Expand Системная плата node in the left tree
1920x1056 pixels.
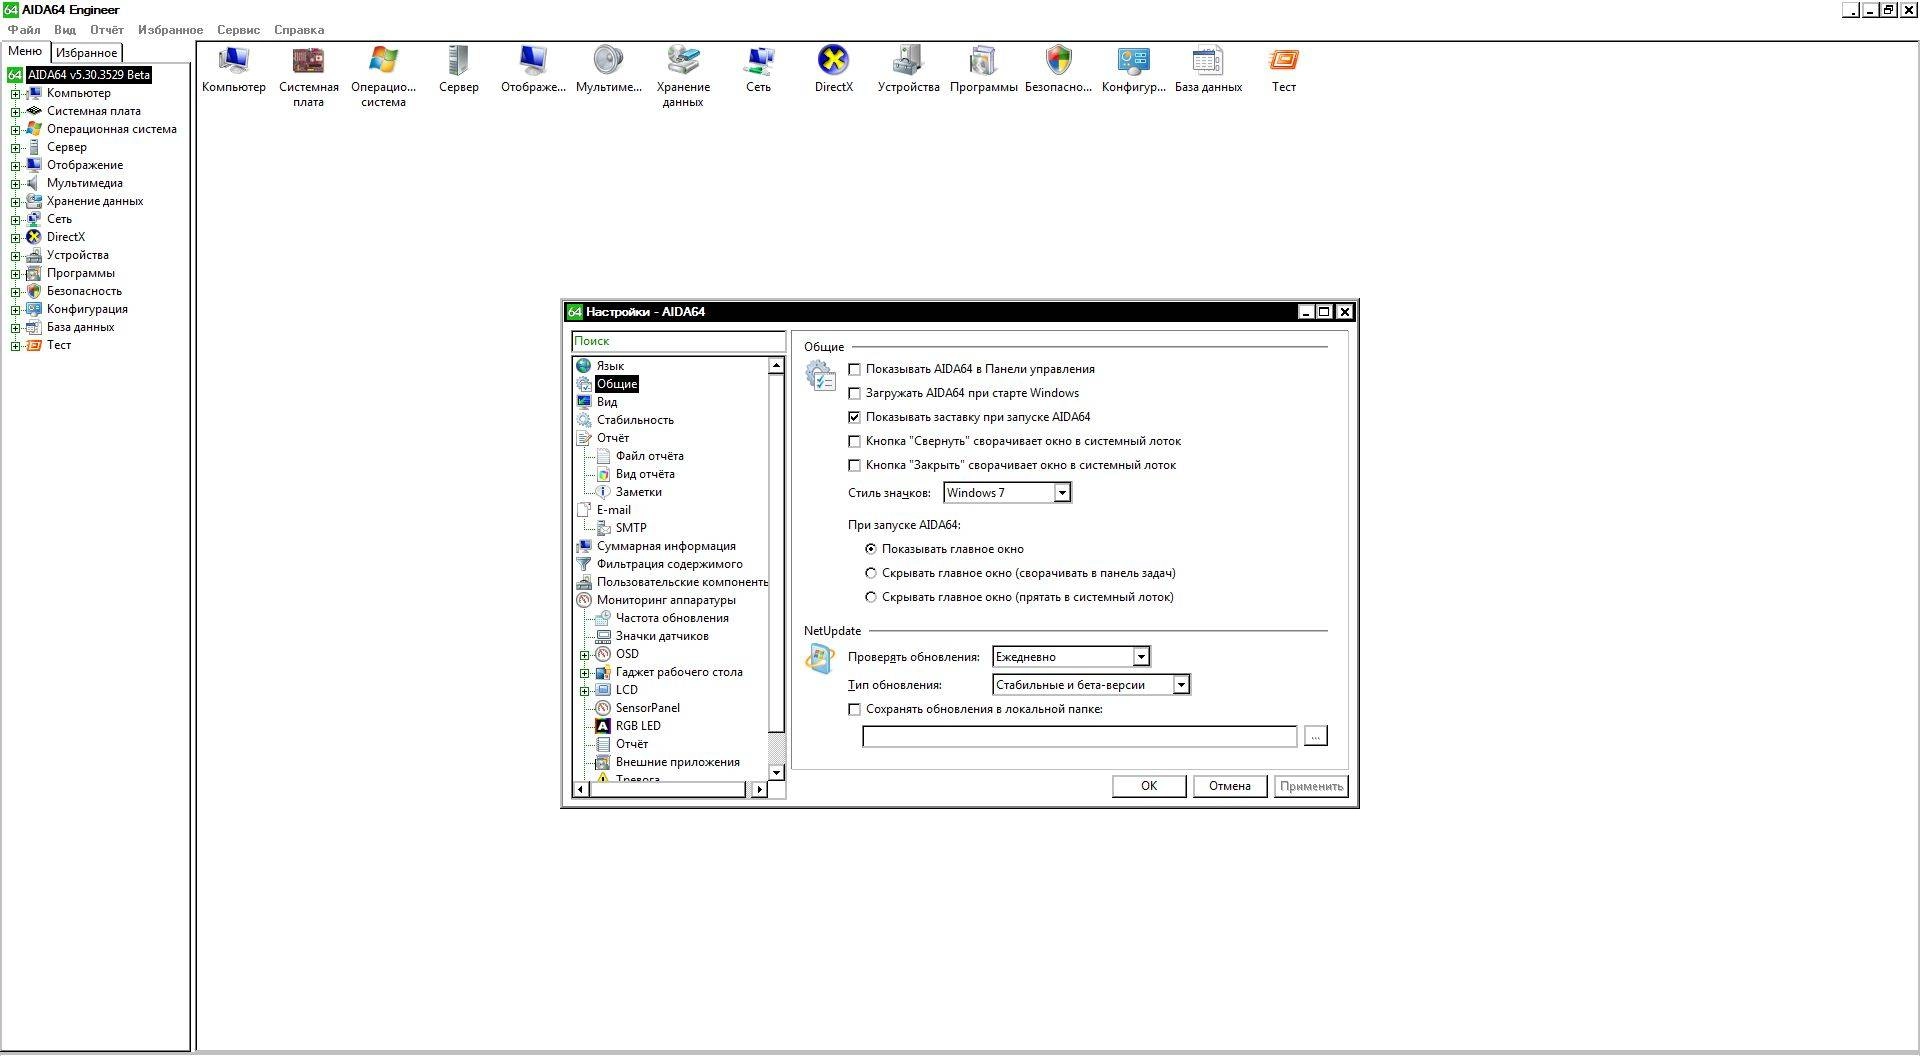pyautogui.click(x=15, y=112)
